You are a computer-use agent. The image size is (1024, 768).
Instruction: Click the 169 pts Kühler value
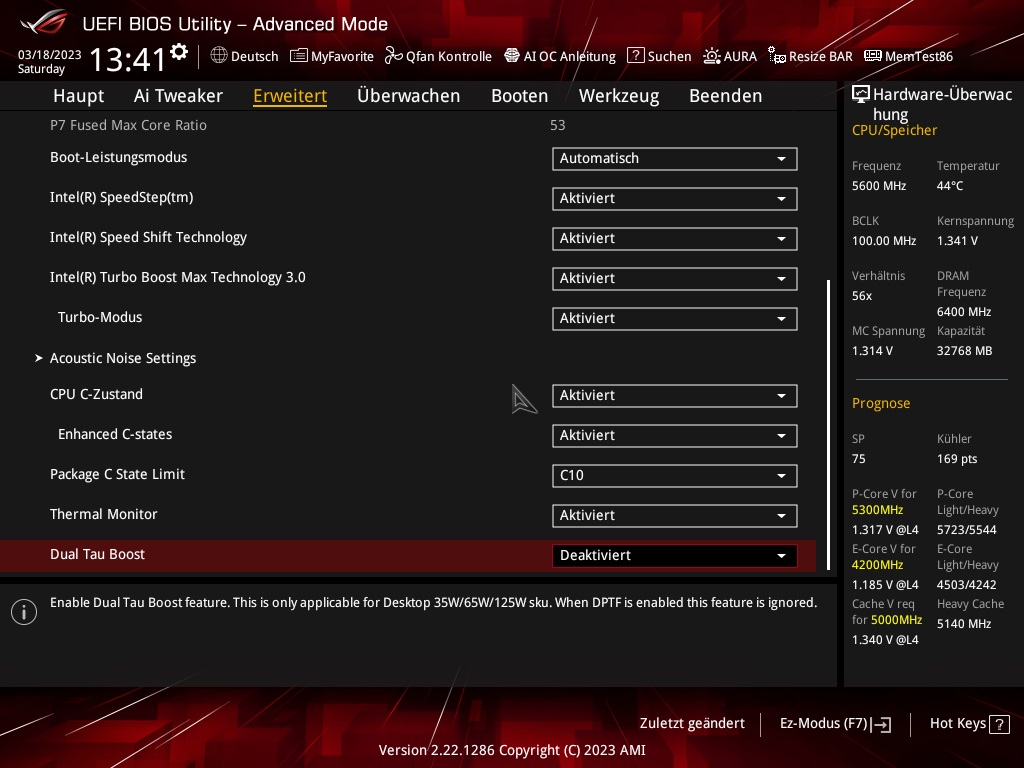pos(957,458)
